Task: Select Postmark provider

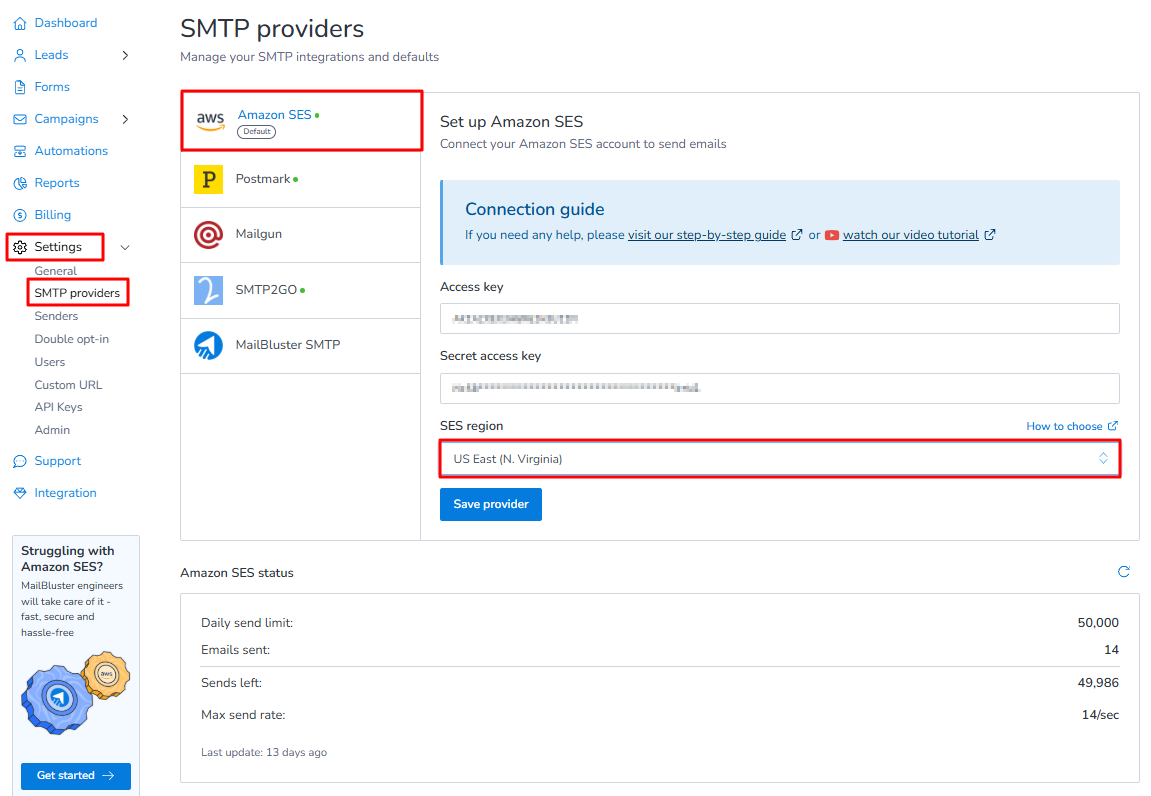Action: pos(301,179)
